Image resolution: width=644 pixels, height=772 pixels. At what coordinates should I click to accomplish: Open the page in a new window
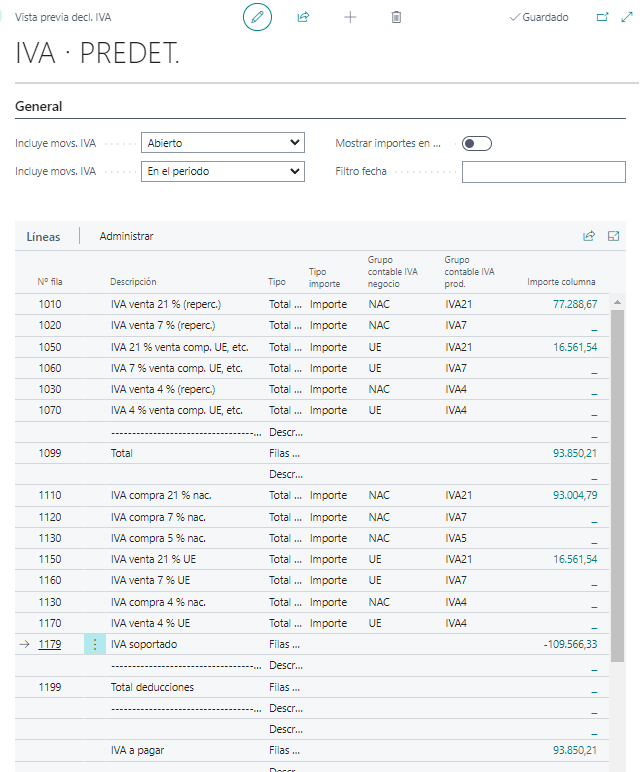[602, 17]
